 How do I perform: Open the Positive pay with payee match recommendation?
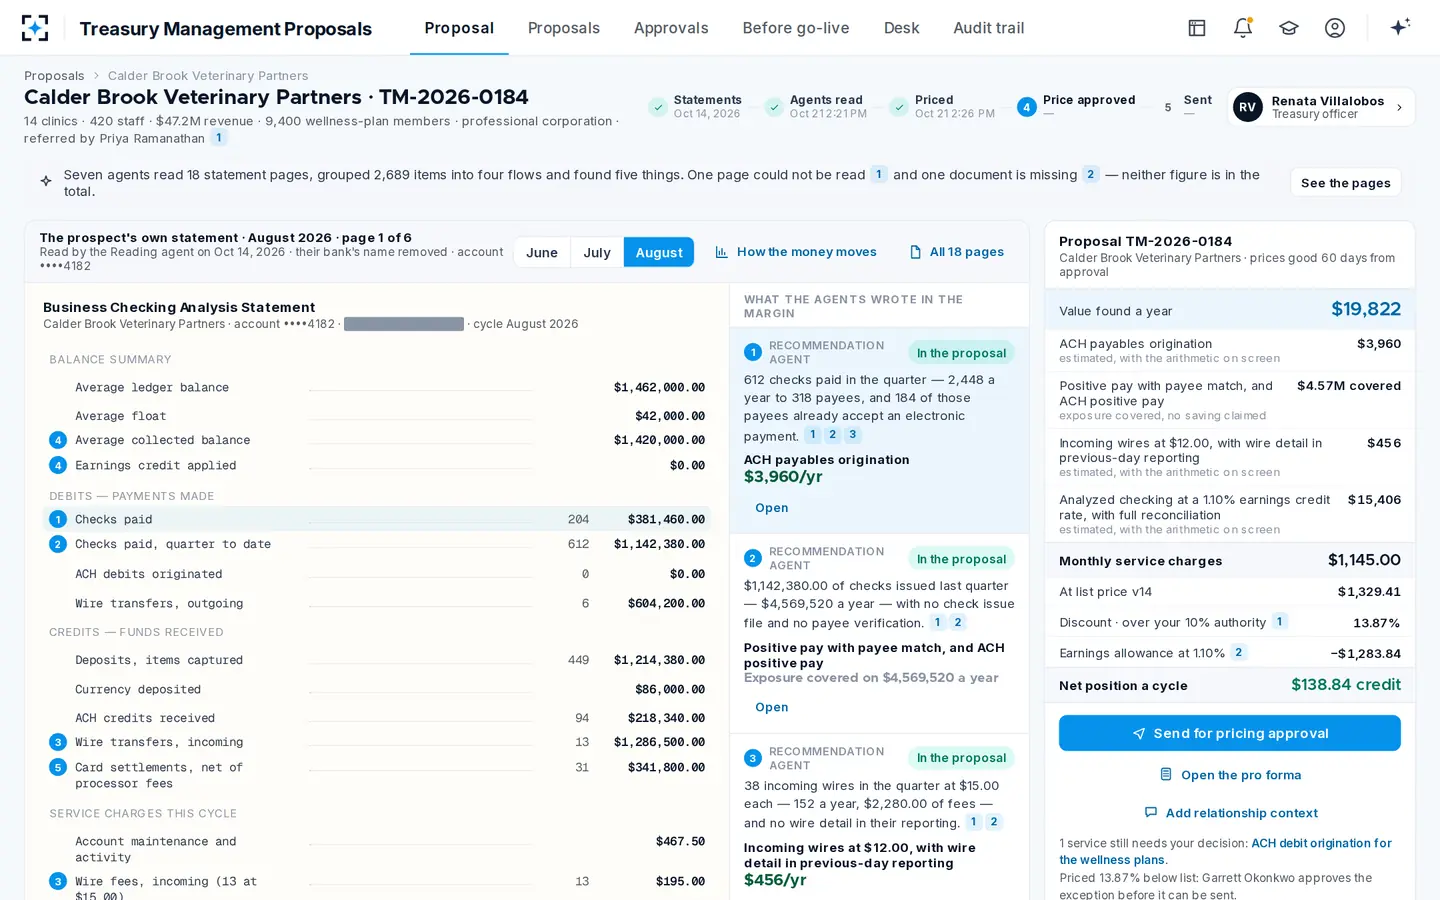point(771,707)
